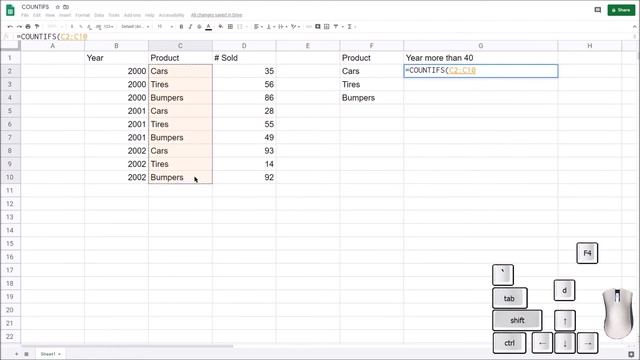Image resolution: width=640 pixels, height=360 pixels.
Task: Click the cell with value 86
Action: tap(244, 98)
